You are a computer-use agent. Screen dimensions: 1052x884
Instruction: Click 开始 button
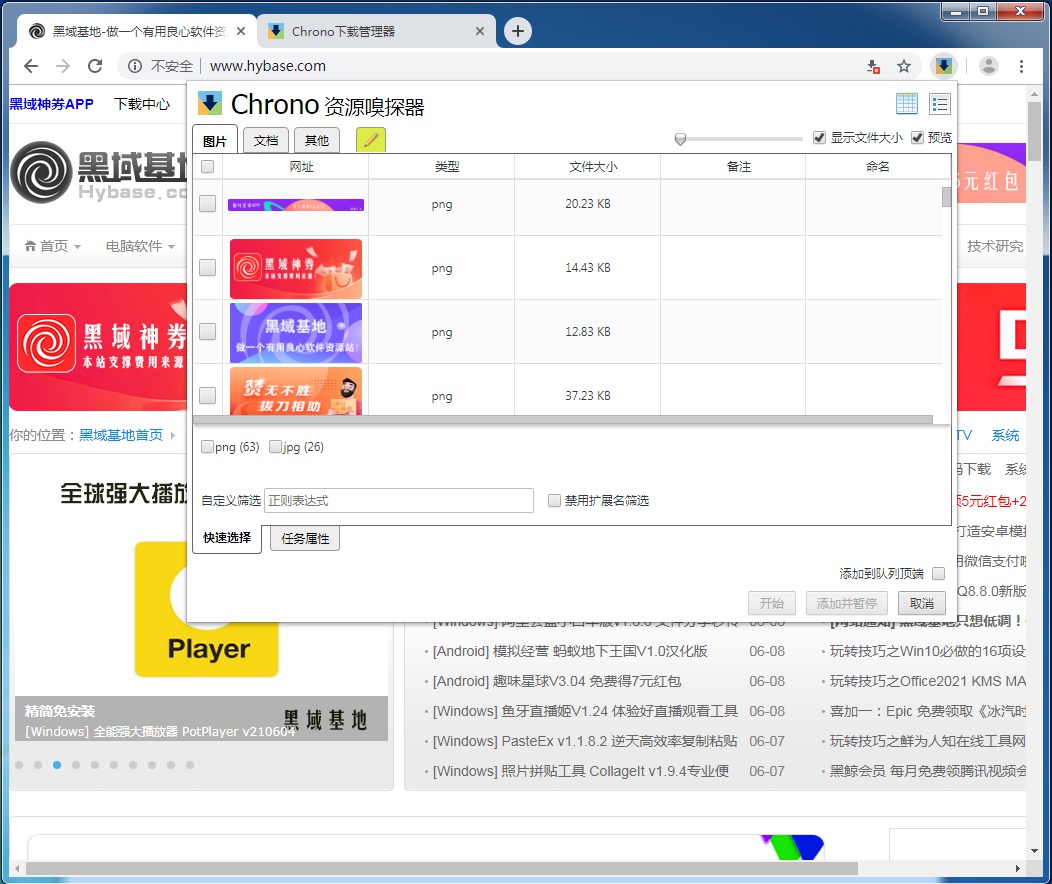(x=772, y=603)
